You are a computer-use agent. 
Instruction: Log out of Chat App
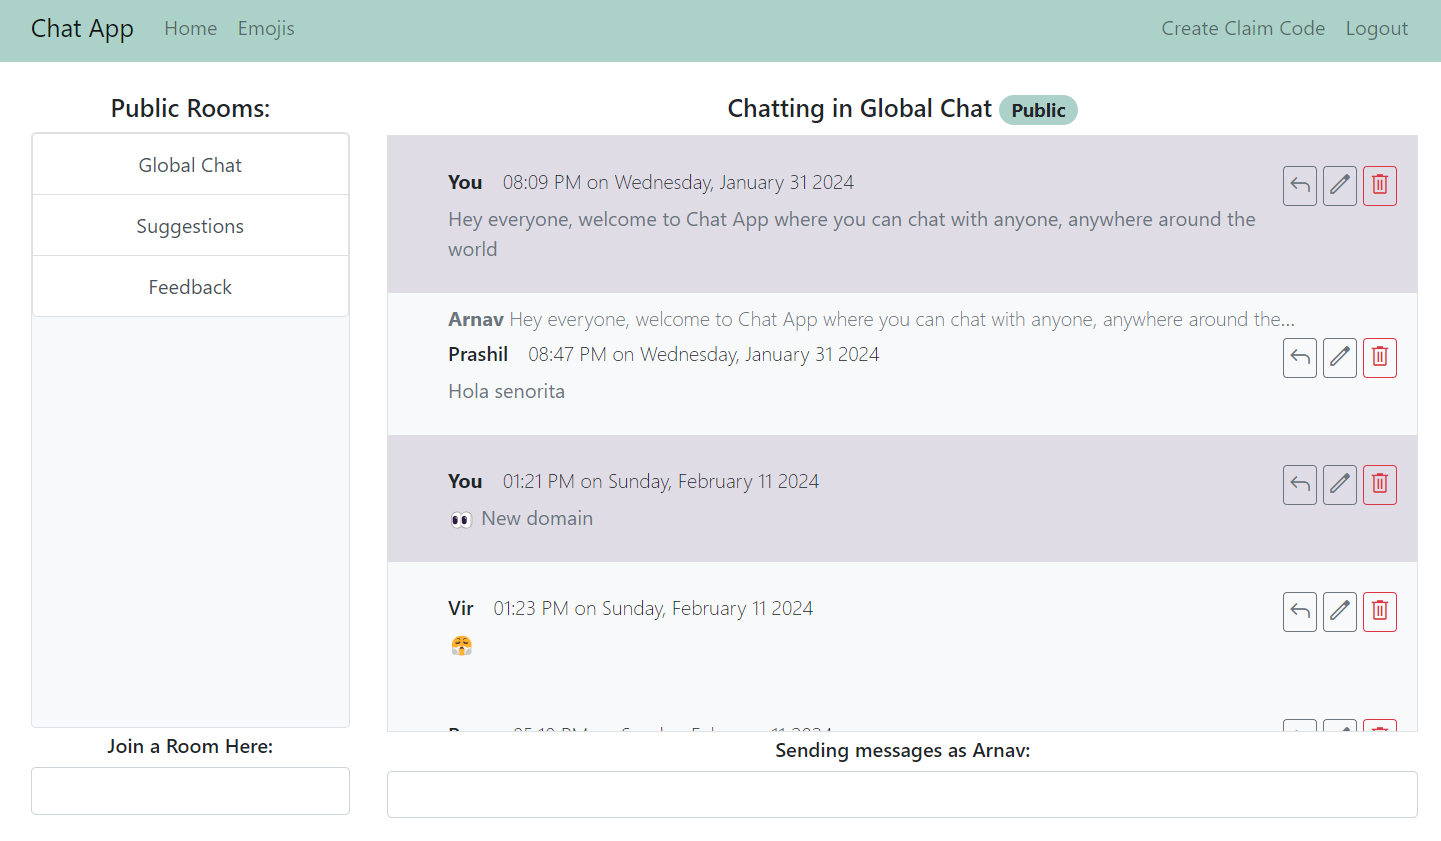coord(1377,28)
